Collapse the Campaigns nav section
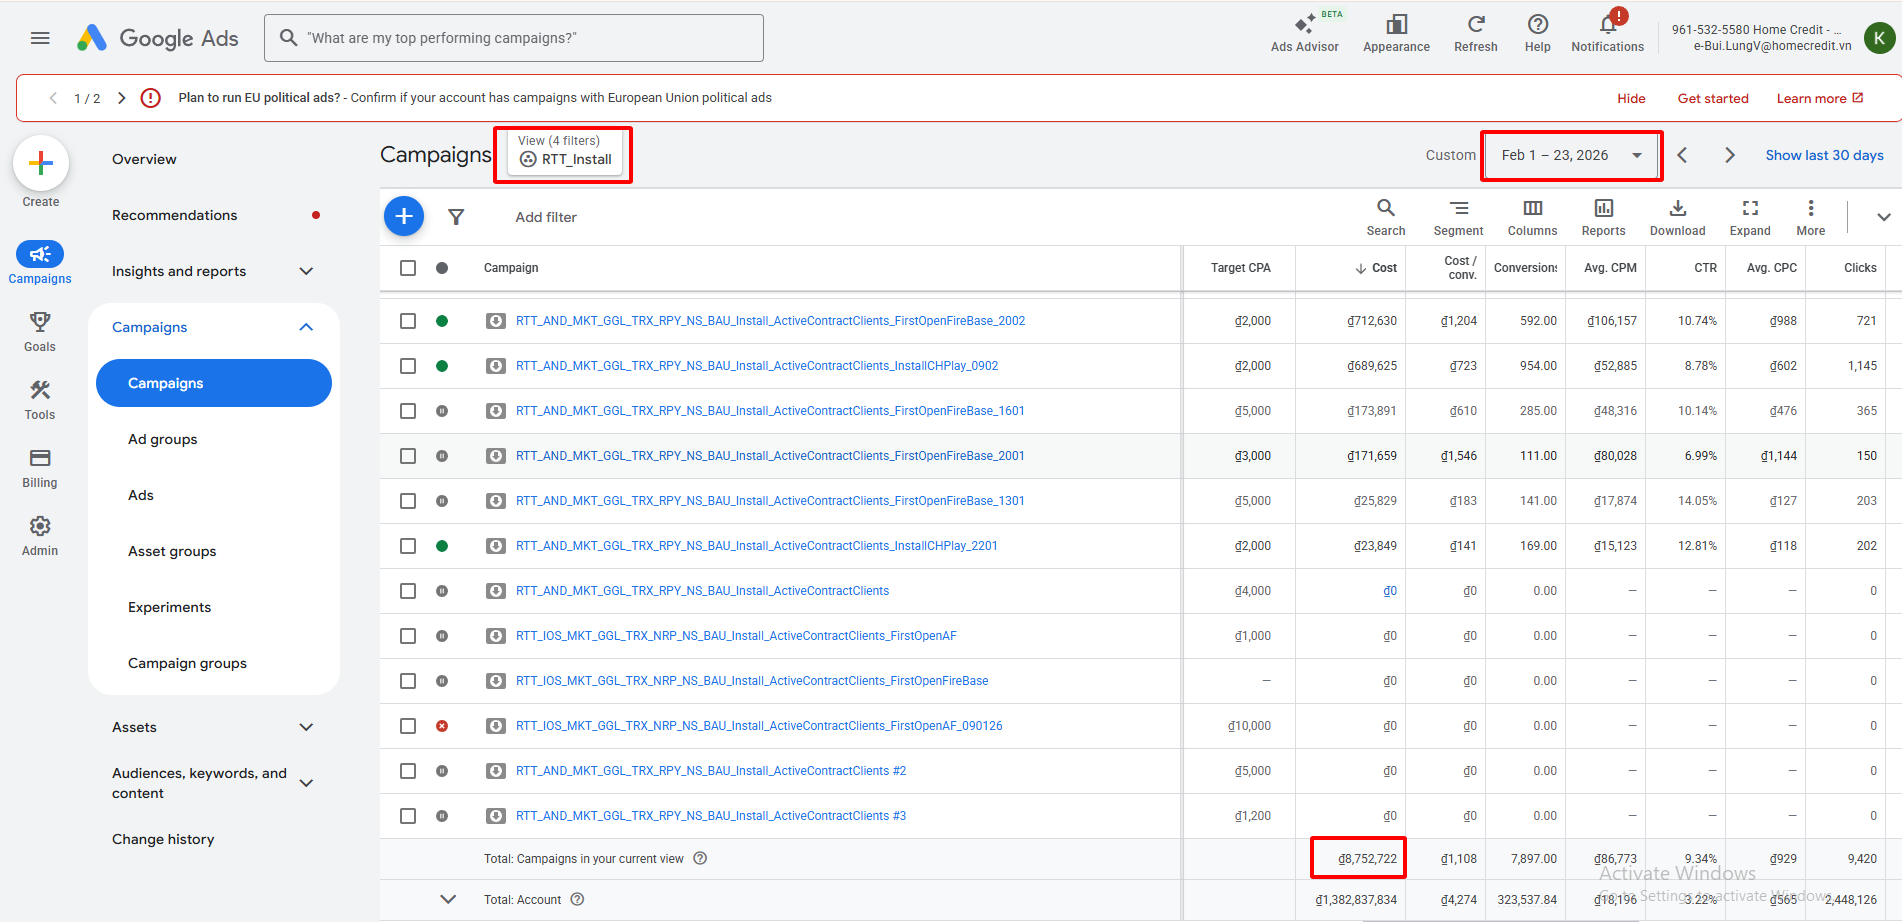 pyautogui.click(x=306, y=327)
